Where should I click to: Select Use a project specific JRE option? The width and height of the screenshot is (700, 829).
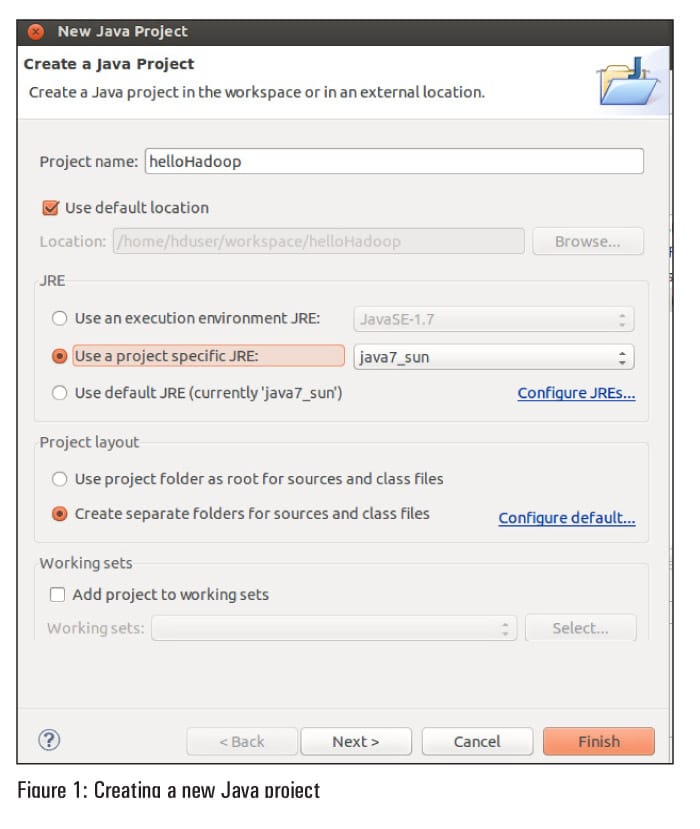[x=59, y=356]
